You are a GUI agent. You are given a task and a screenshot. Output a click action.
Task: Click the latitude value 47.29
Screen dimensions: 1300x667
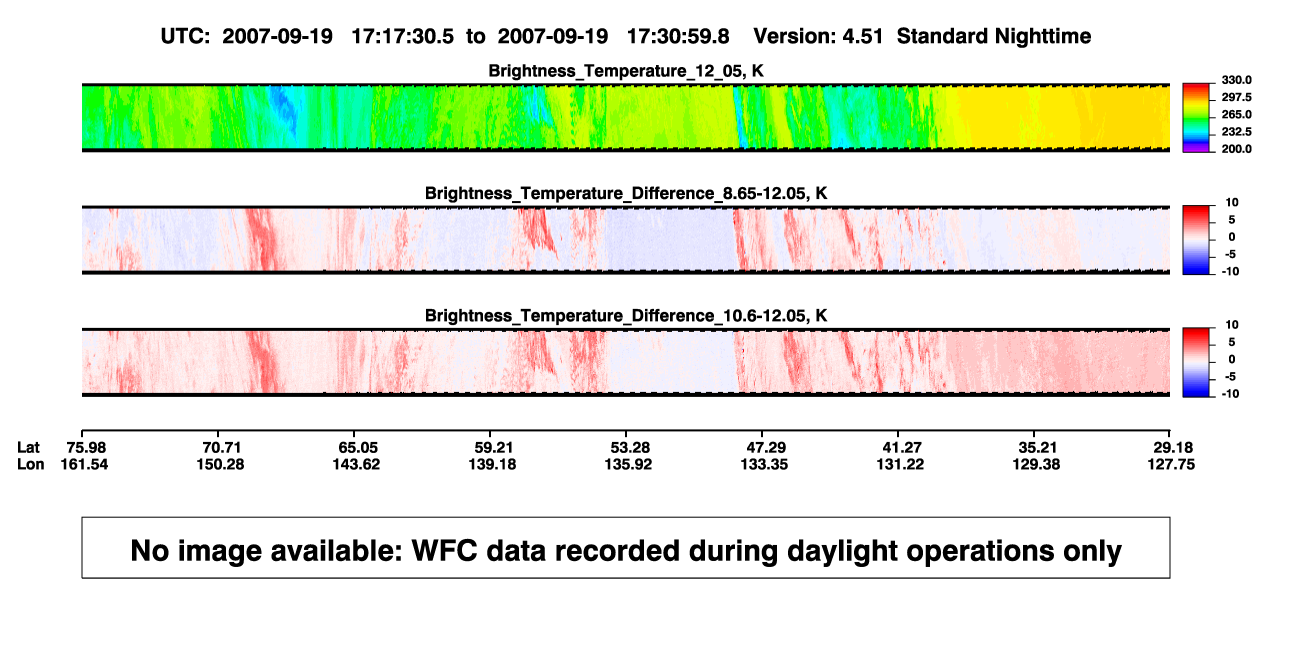[766, 447]
